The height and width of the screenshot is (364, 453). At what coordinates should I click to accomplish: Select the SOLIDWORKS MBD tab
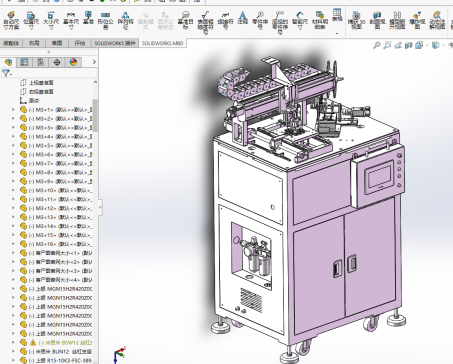pos(162,43)
